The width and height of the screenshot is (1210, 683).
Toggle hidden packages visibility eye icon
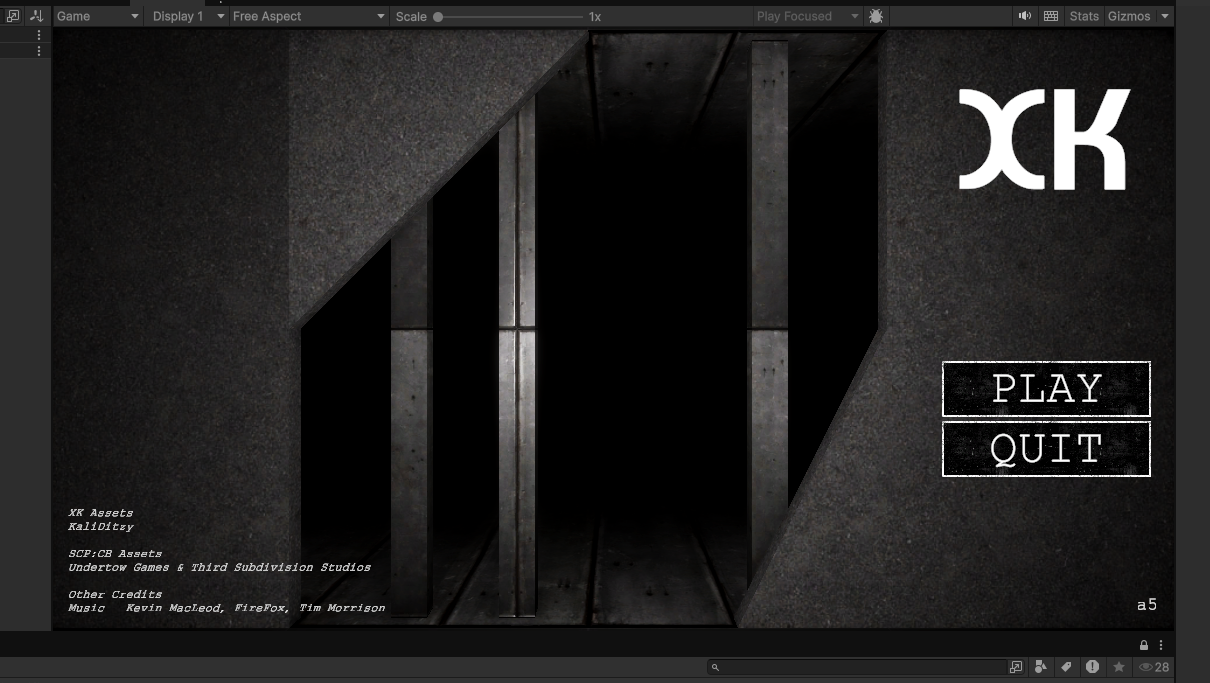(x=1154, y=667)
